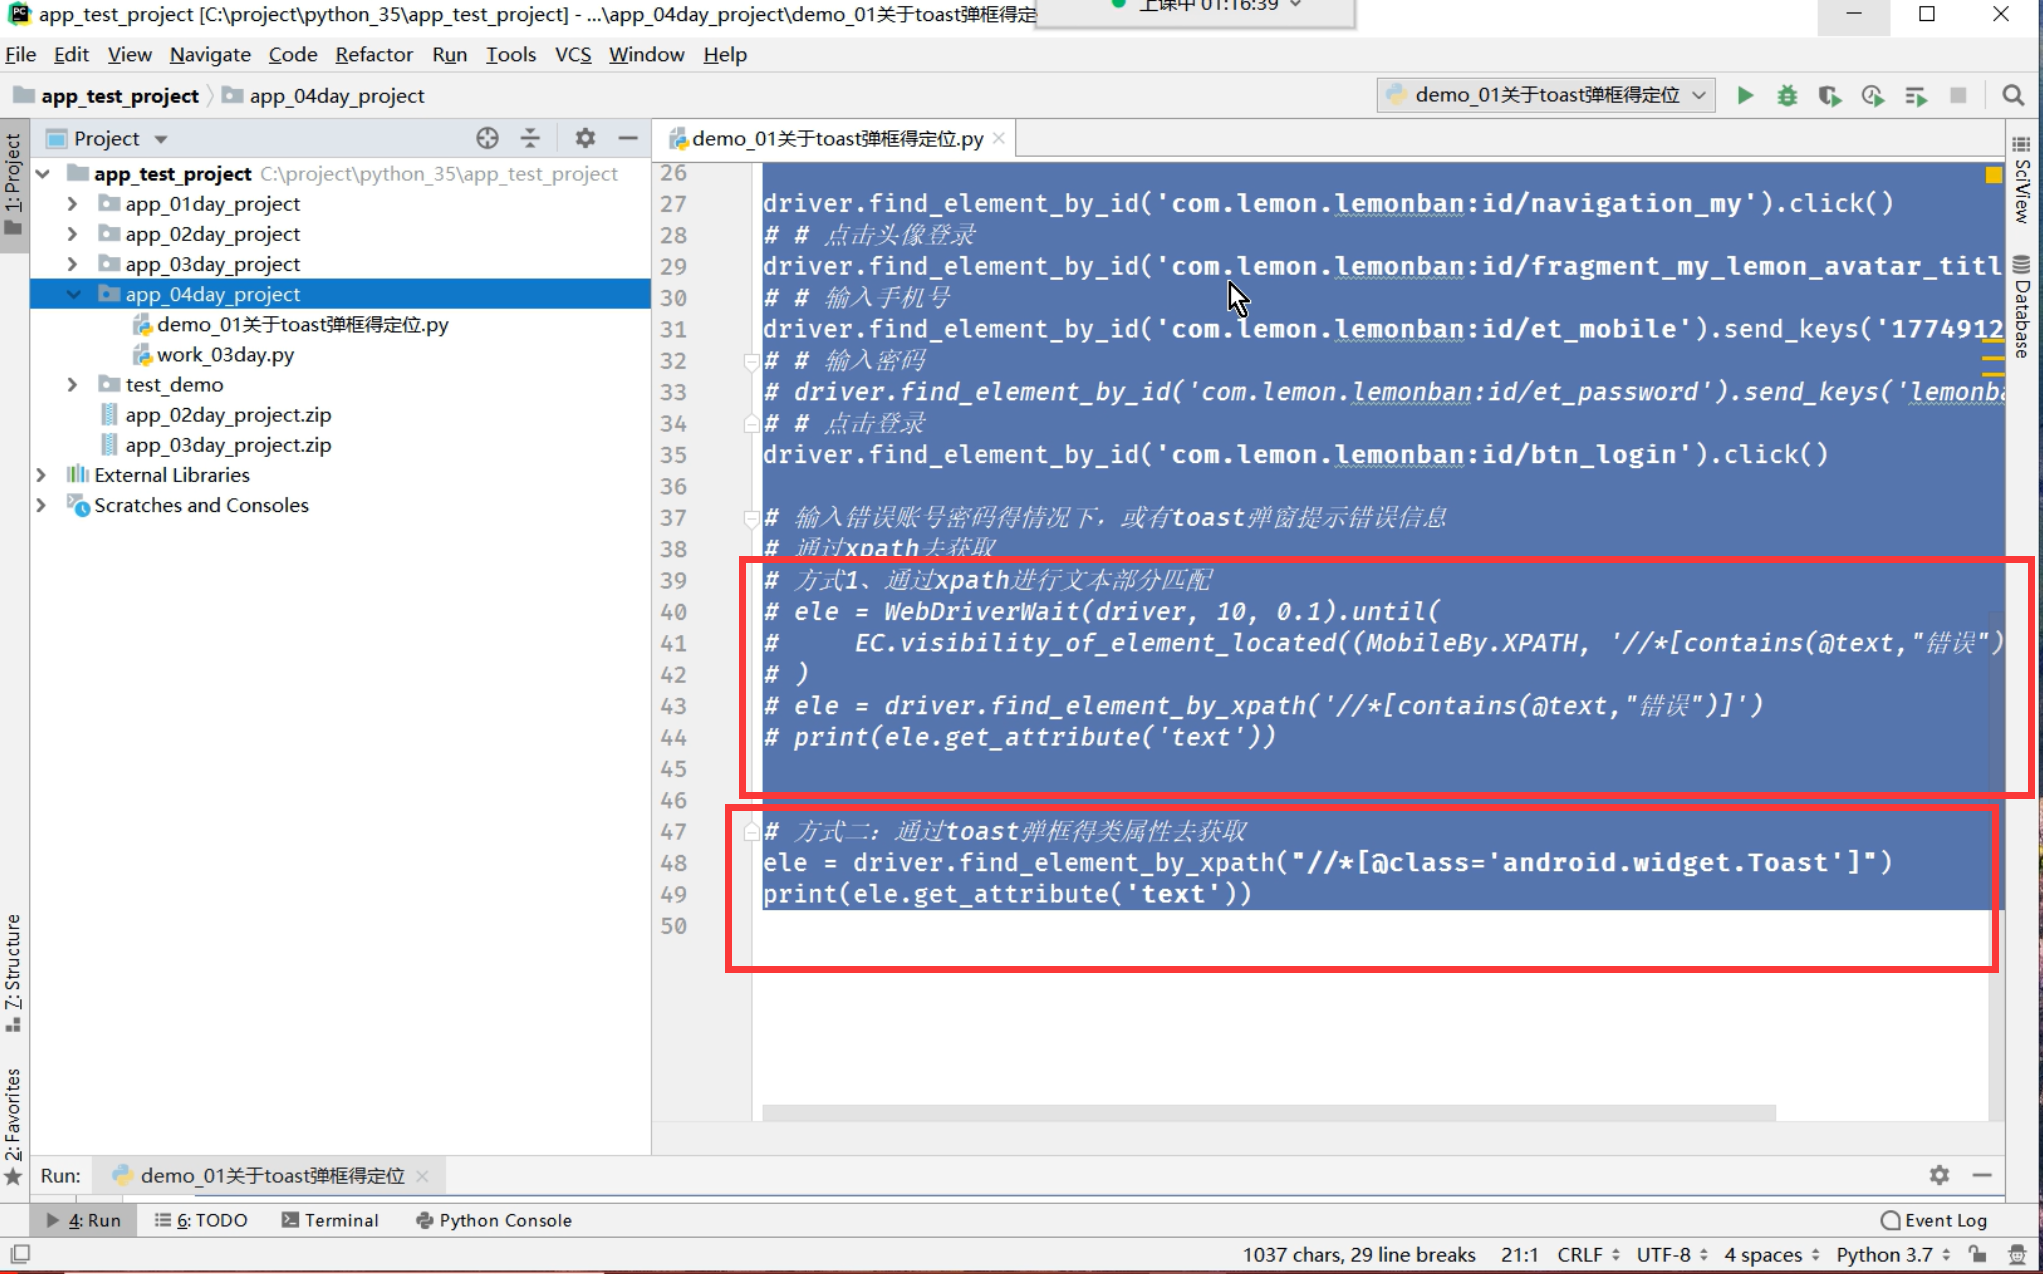Click the editor horizontal scrollbar
This screenshot has height=1274, width=2043.
1268,1112
